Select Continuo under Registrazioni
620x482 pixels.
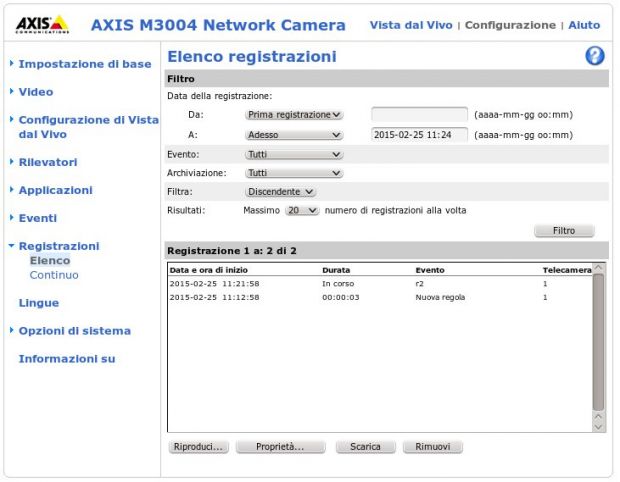pyautogui.click(x=54, y=275)
